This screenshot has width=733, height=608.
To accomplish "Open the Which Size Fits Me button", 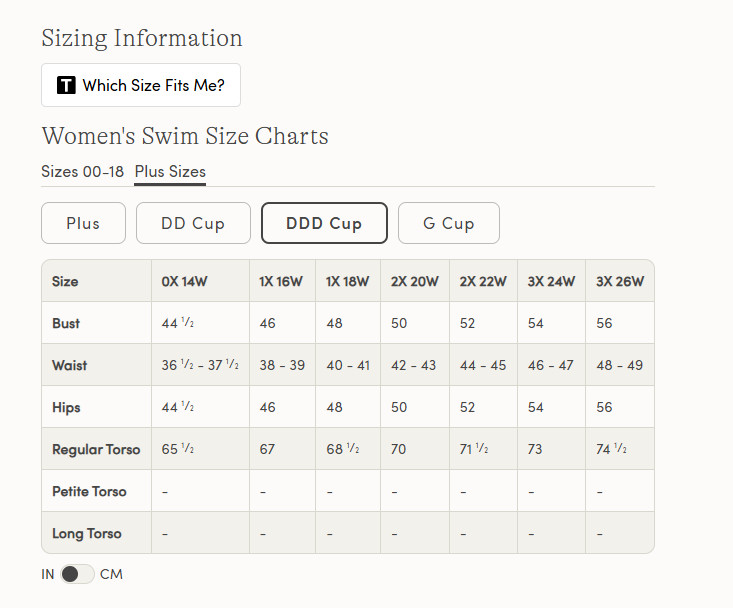I will pyautogui.click(x=141, y=85).
